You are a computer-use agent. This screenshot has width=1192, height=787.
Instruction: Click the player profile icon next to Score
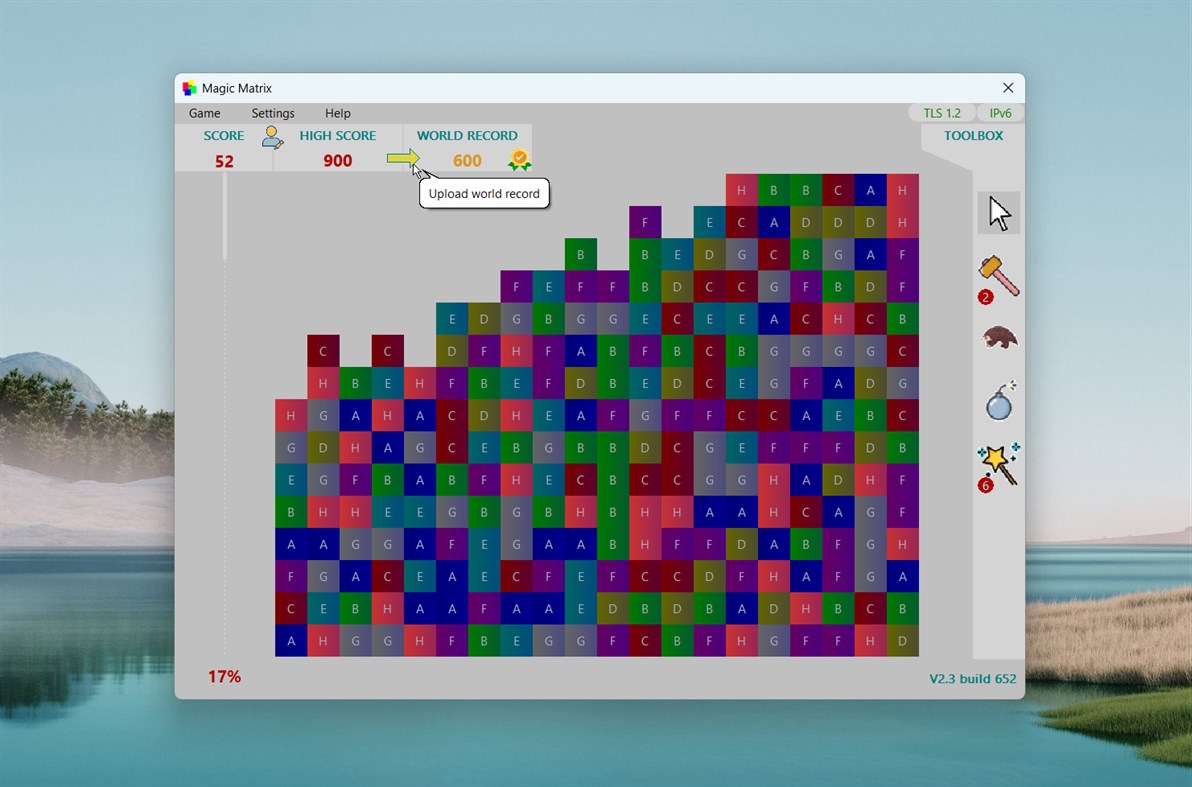click(x=272, y=138)
